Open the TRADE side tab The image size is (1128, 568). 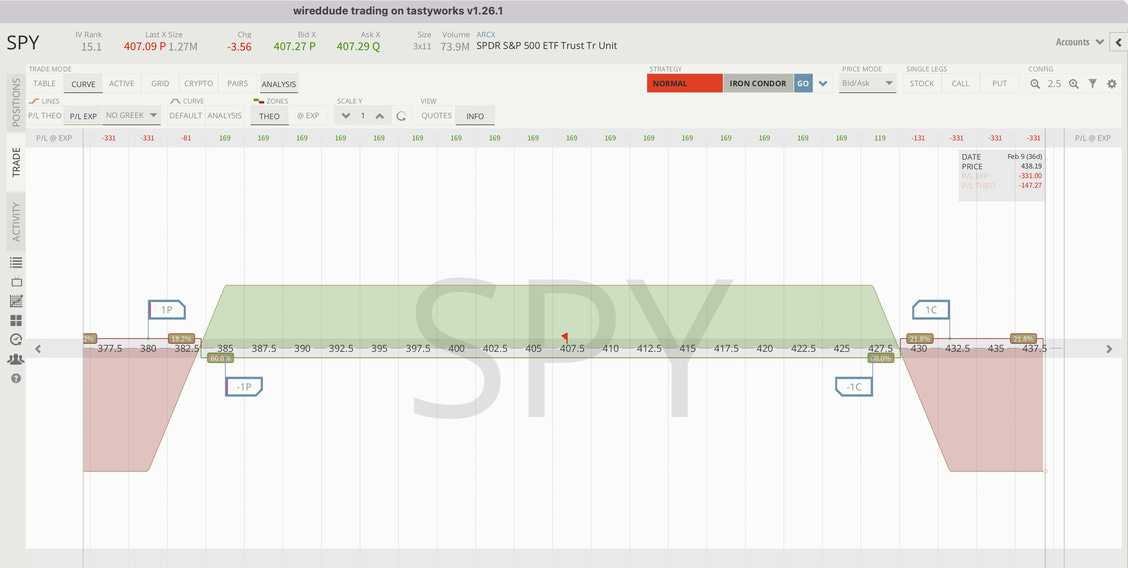[16, 162]
